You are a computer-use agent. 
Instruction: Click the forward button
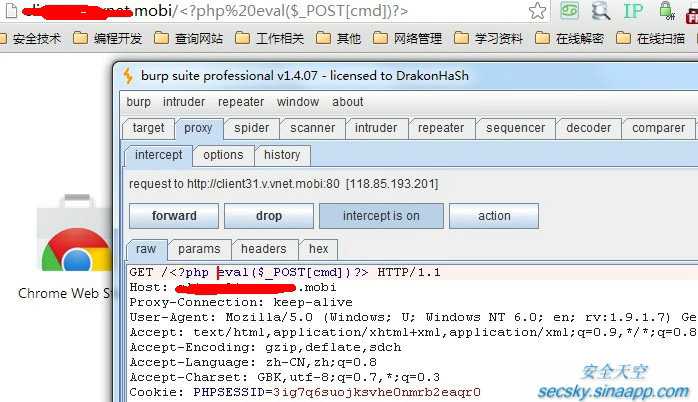pyautogui.click(x=174, y=216)
